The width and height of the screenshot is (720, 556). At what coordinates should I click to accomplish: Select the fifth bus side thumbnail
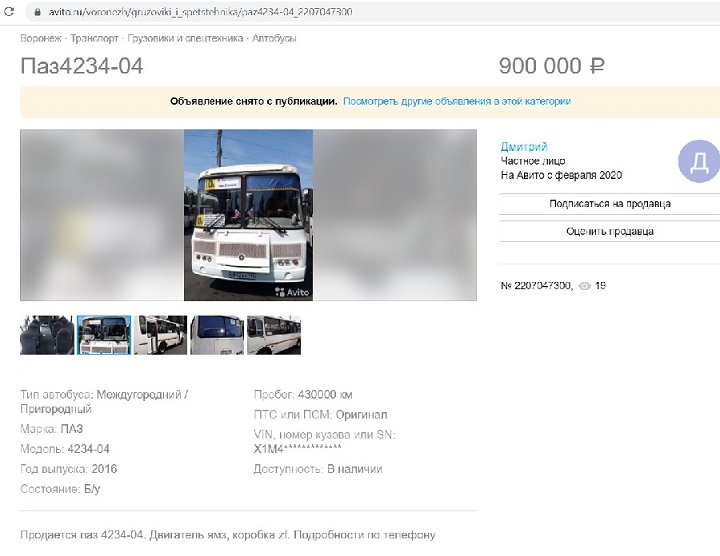coord(274,335)
